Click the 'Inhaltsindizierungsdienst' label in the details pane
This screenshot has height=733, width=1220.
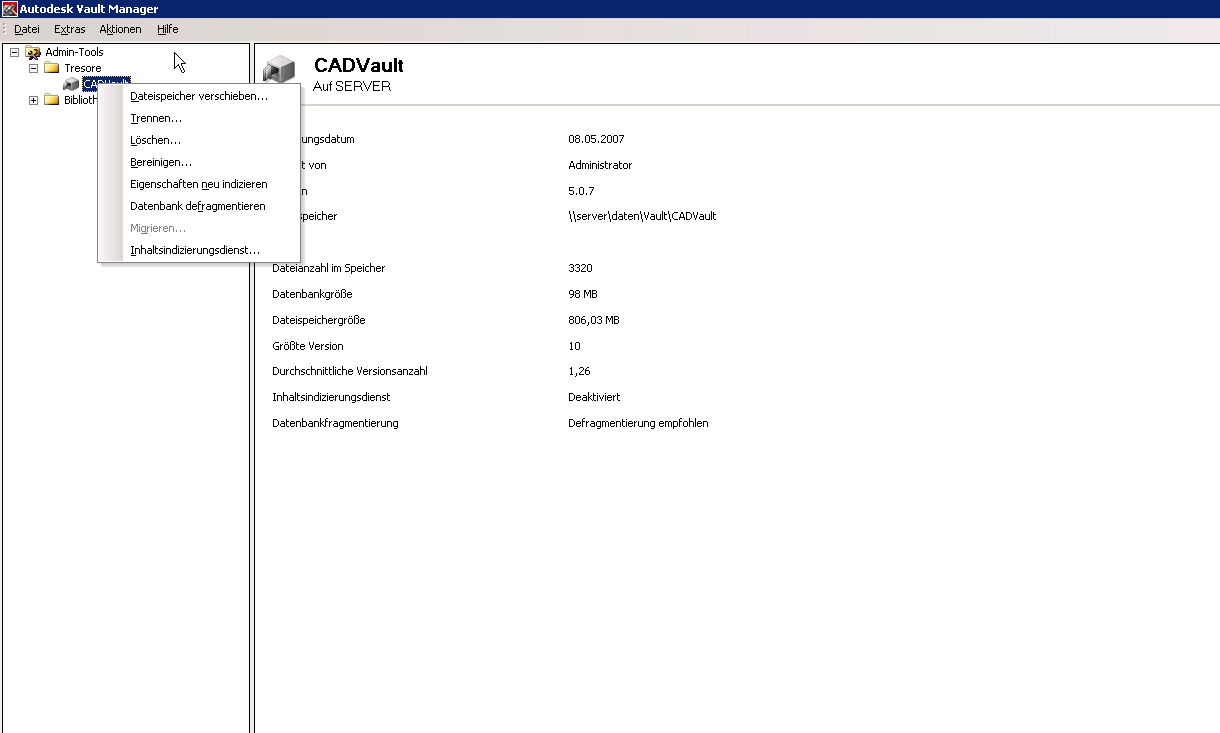331,397
